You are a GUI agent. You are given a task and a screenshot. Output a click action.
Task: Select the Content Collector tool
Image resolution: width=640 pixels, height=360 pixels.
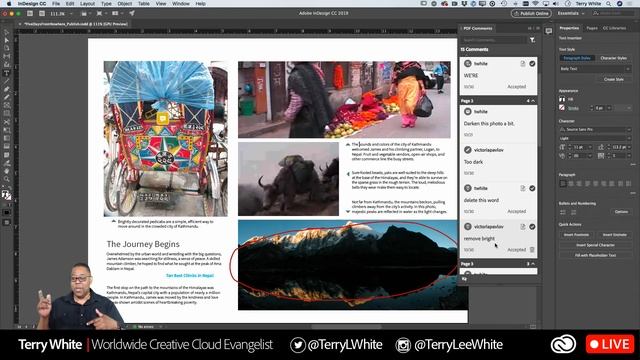pos(7,64)
